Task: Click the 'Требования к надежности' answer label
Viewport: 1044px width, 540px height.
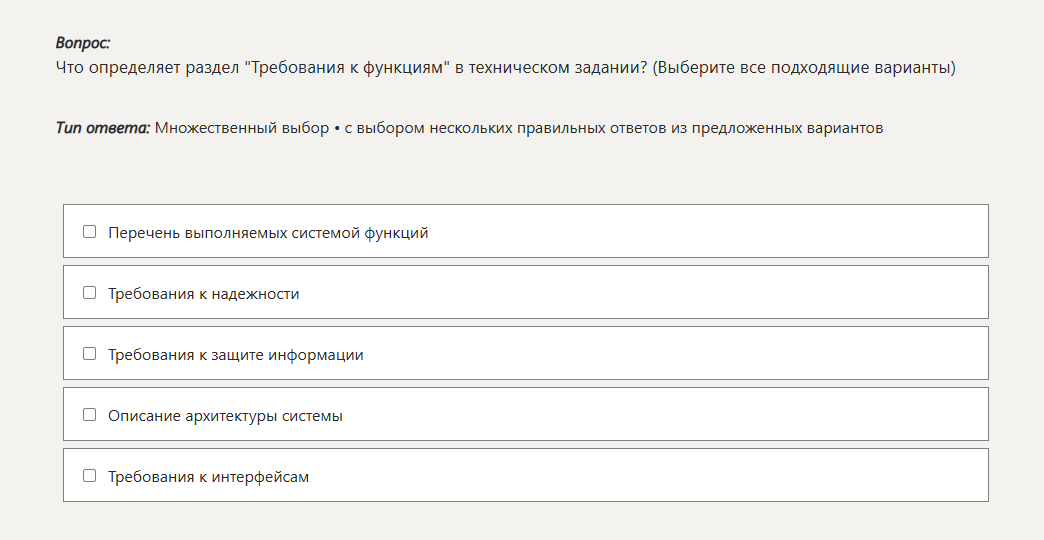Action: tap(204, 294)
